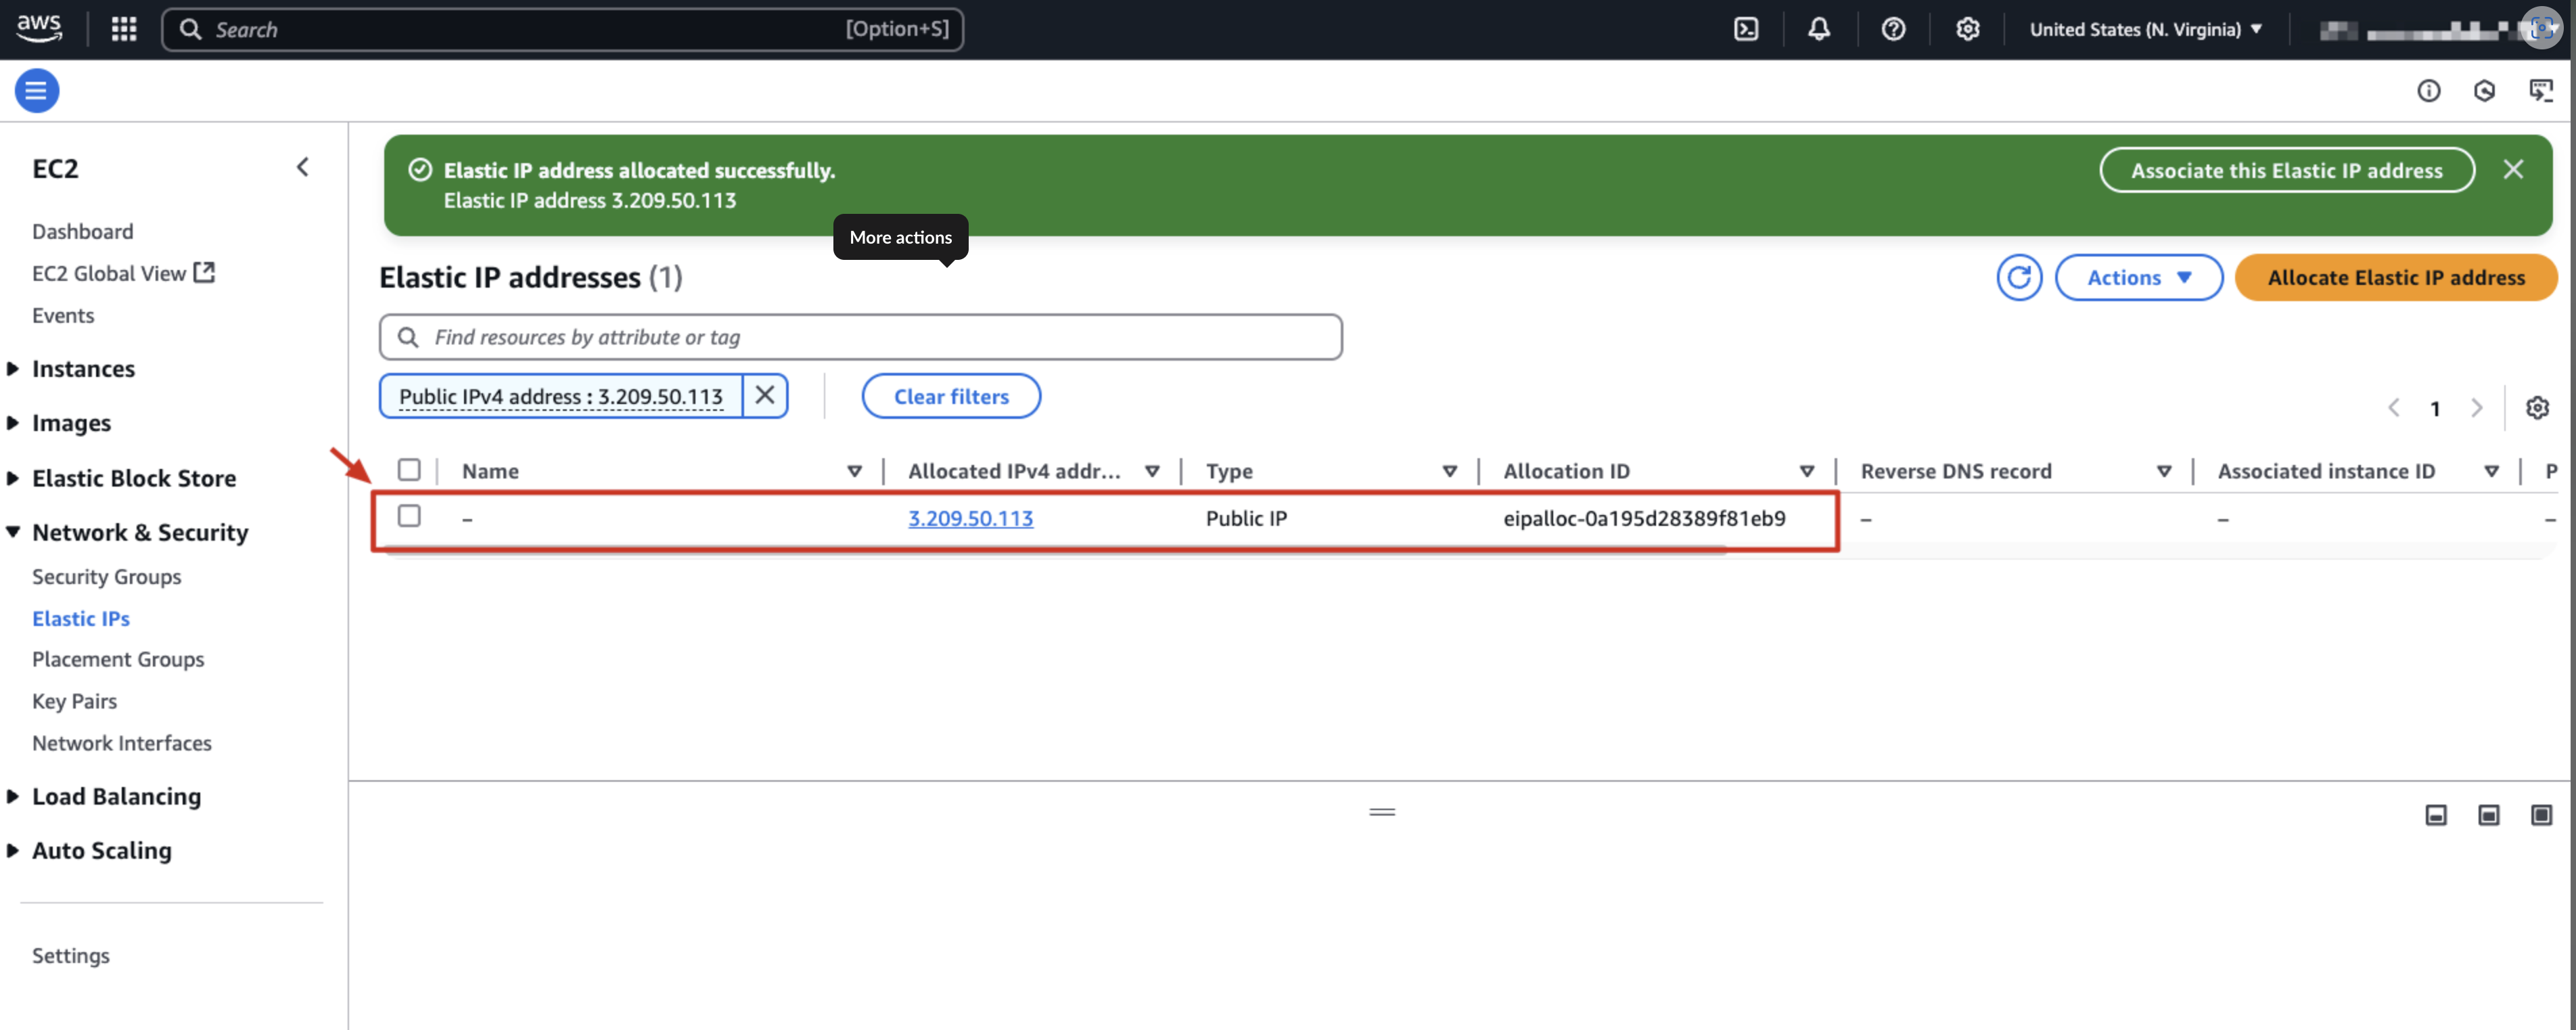Image resolution: width=2576 pixels, height=1030 pixels.
Task: Dismiss the green success banner
Action: [x=2513, y=170]
